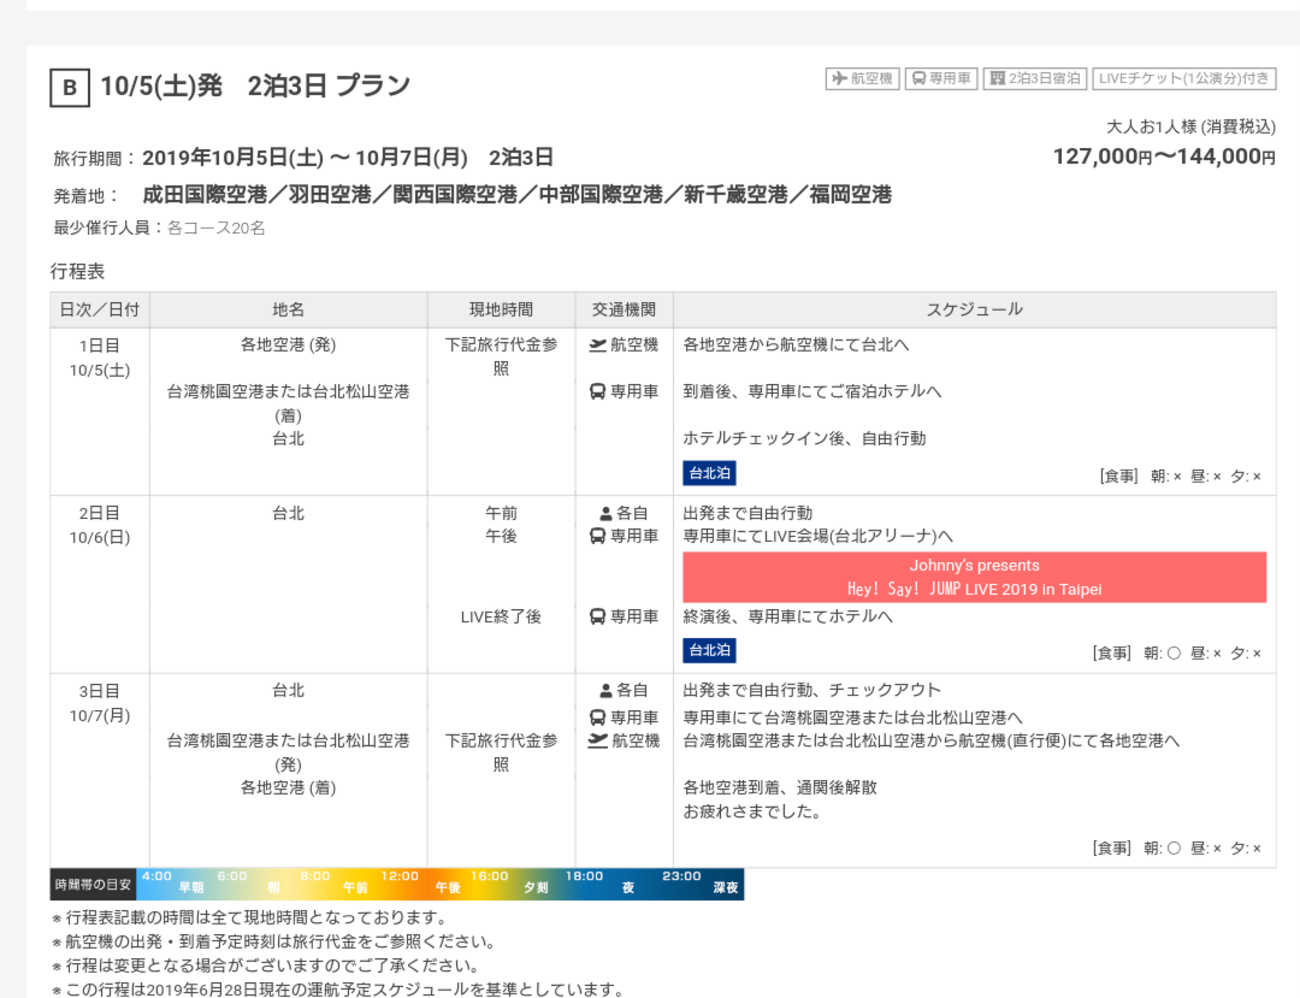Click the day 1 下記旅行代金参照 time cell
This screenshot has width=1300, height=998.
501,357
